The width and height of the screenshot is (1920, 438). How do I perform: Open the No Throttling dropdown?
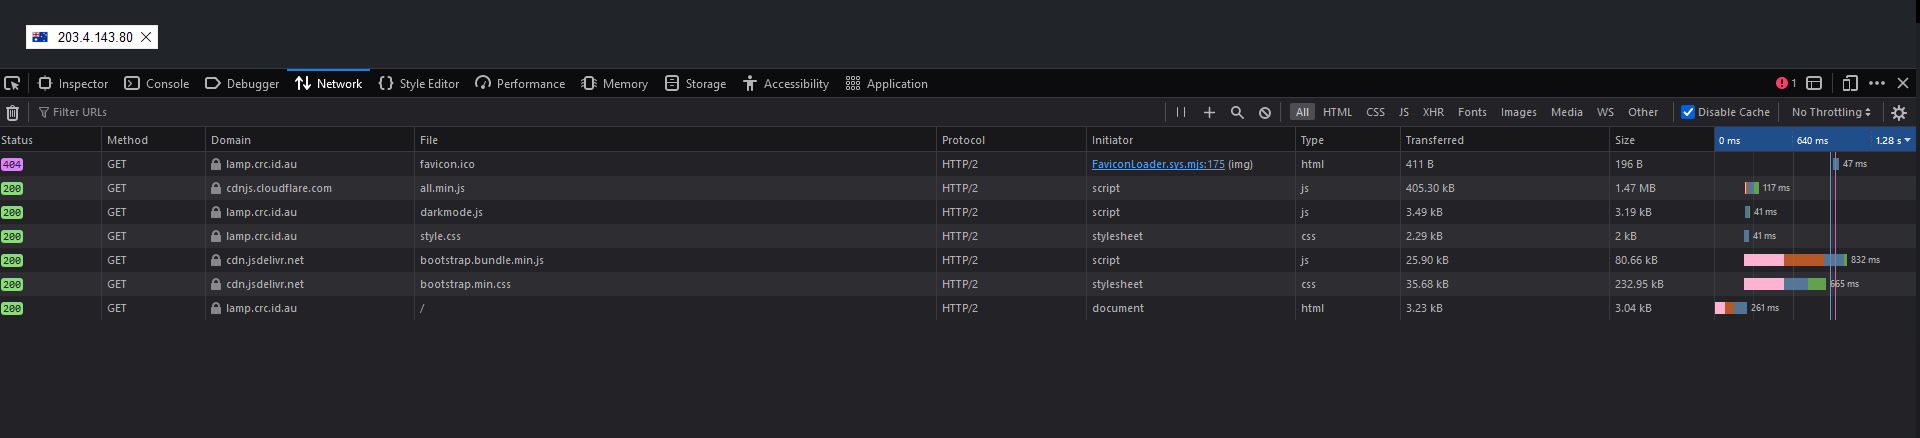[x=1830, y=113]
